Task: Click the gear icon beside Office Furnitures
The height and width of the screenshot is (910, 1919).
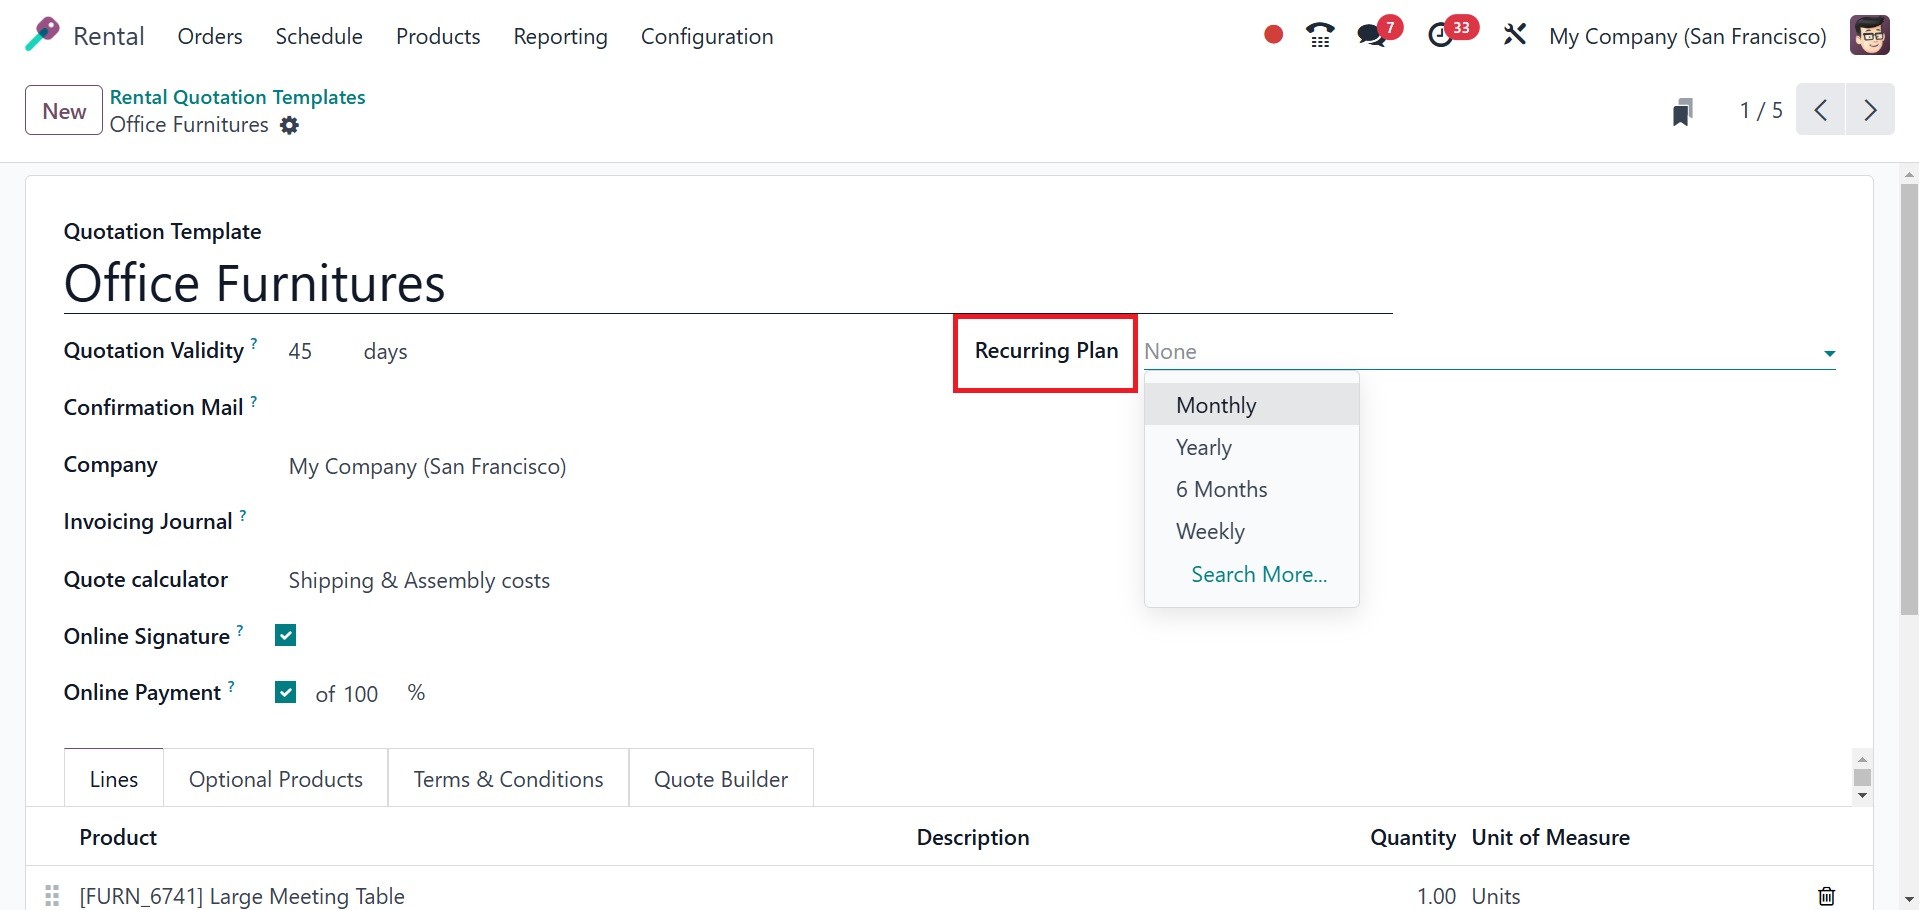Action: click(289, 125)
